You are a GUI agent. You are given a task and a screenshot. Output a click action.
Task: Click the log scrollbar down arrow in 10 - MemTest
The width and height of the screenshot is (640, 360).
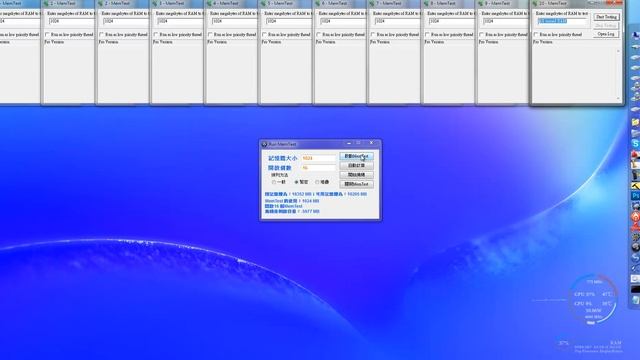[618, 98]
